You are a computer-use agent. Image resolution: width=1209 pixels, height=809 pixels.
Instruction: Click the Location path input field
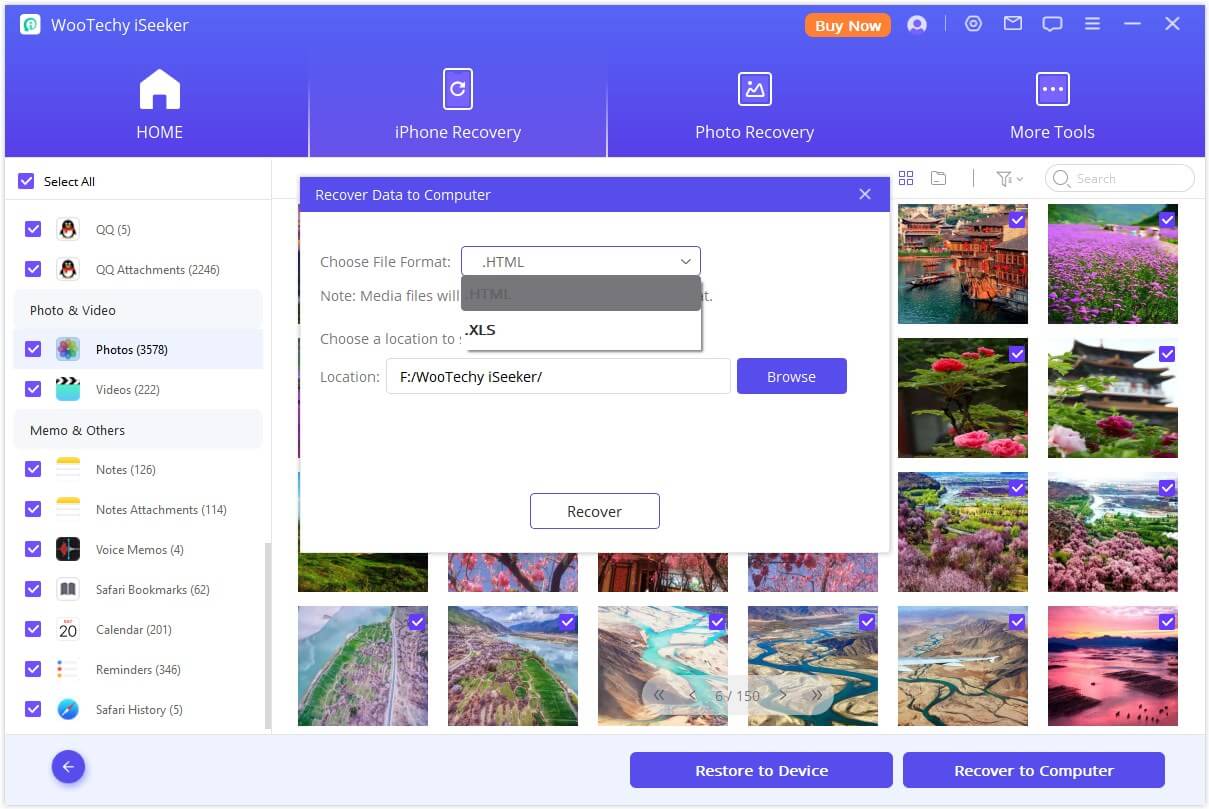point(557,377)
